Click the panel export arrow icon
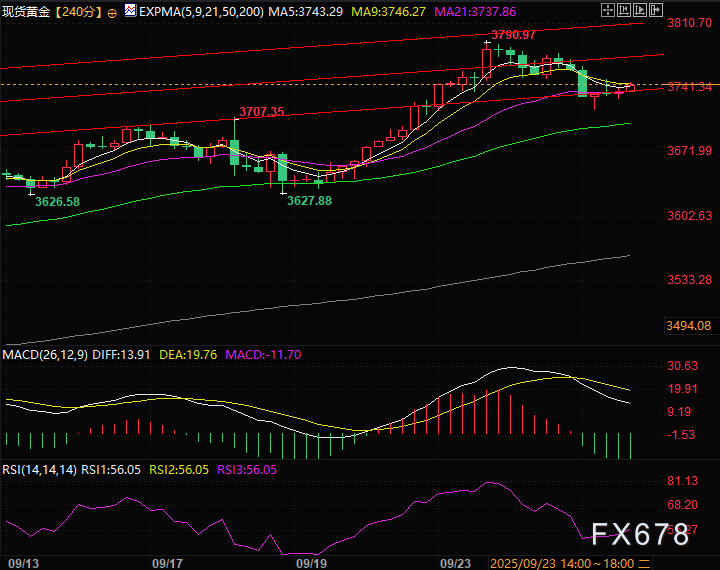This screenshot has width=720, height=570. (656, 10)
